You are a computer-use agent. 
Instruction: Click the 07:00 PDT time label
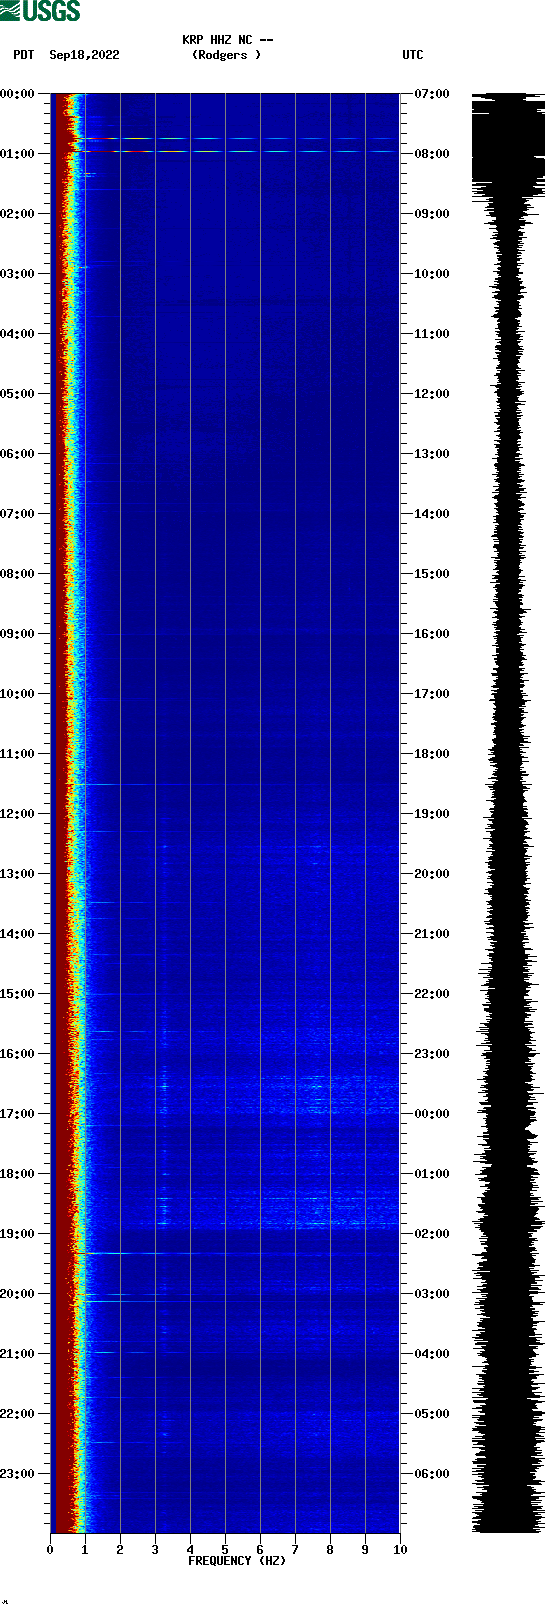18,514
